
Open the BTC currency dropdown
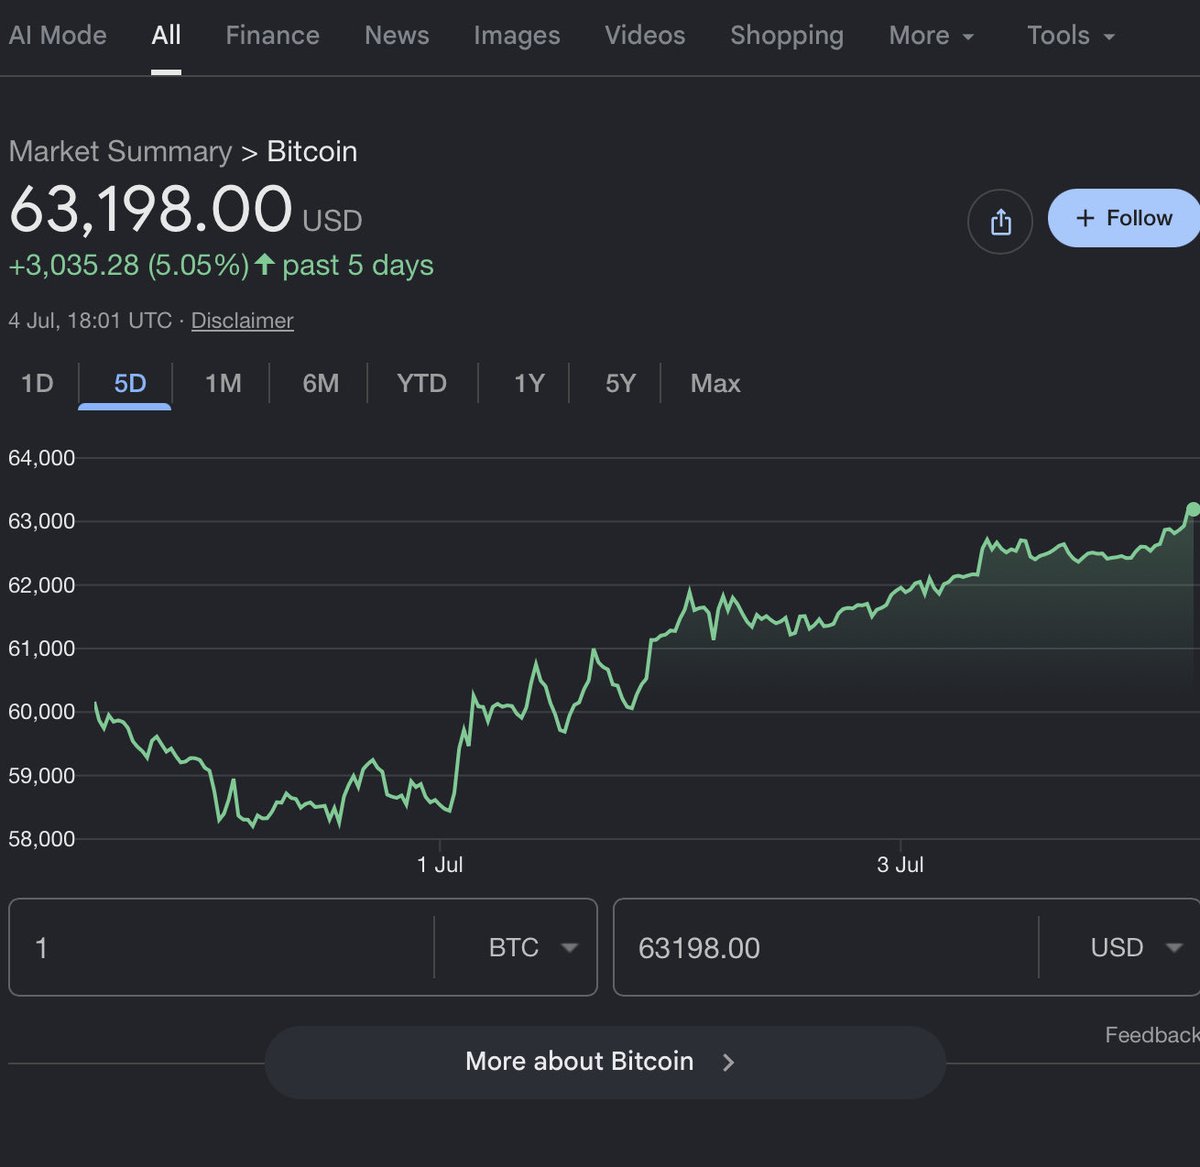533,947
